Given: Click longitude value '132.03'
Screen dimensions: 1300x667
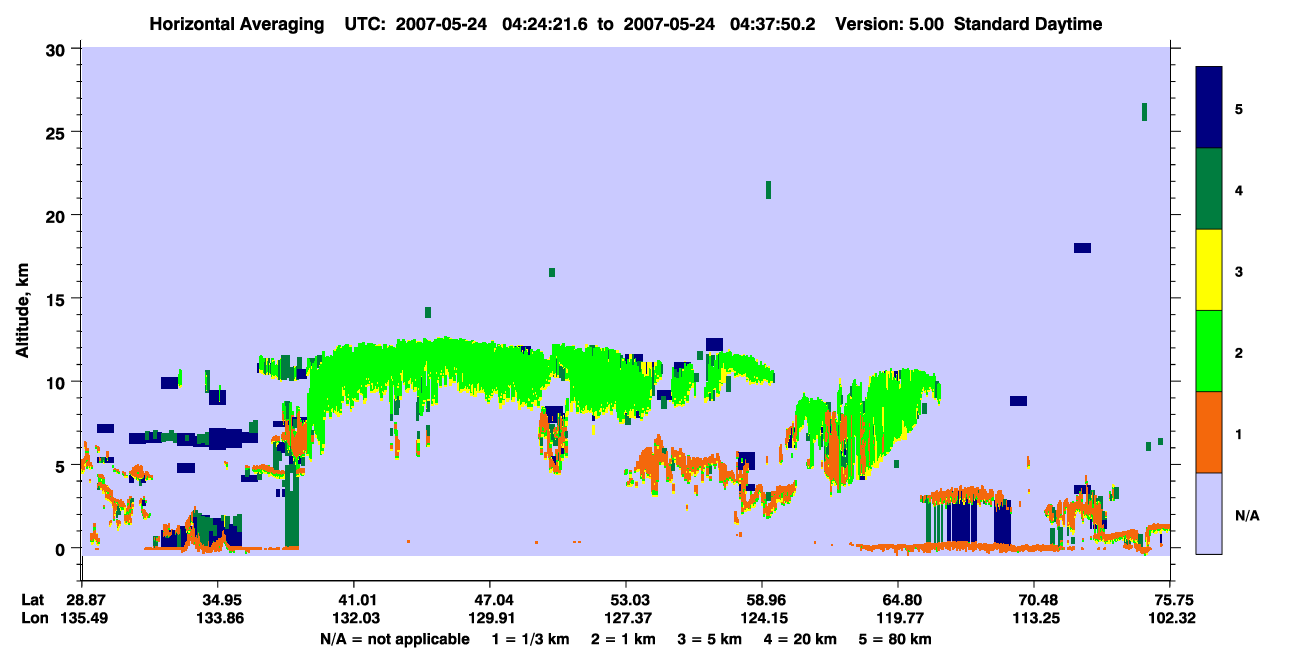Looking at the screenshot, I should pyautogui.click(x=354, y=618).
